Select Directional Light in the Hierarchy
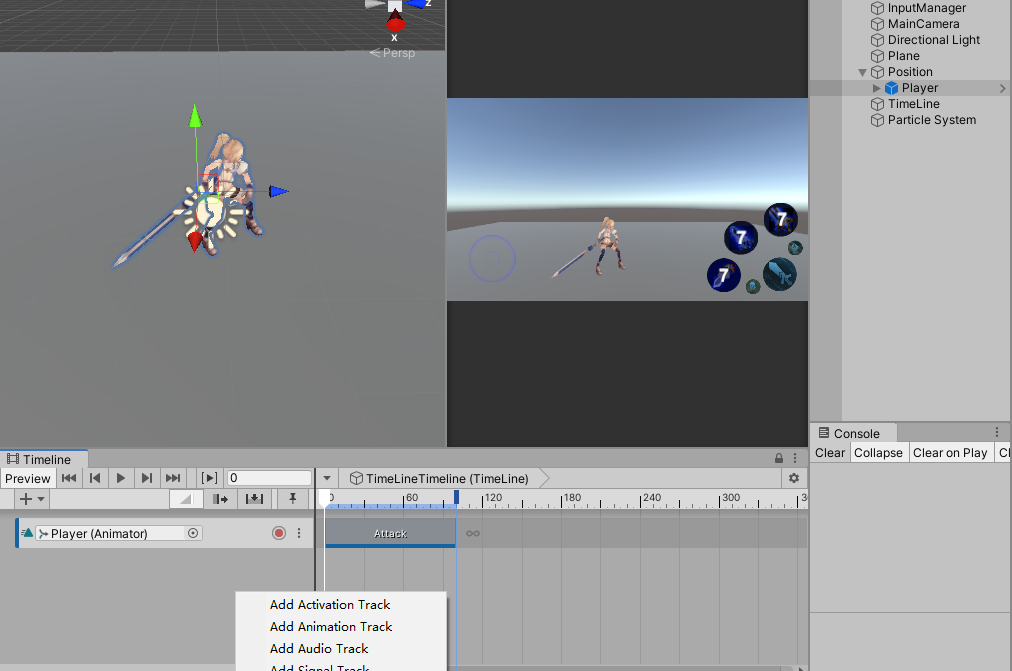The image size is (1012, 671). [x=933, y=40]
